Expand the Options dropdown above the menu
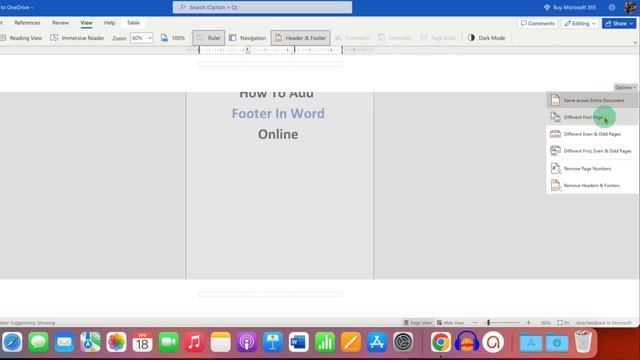This screenshot has height=360, width=640. [x=625, y=87]
